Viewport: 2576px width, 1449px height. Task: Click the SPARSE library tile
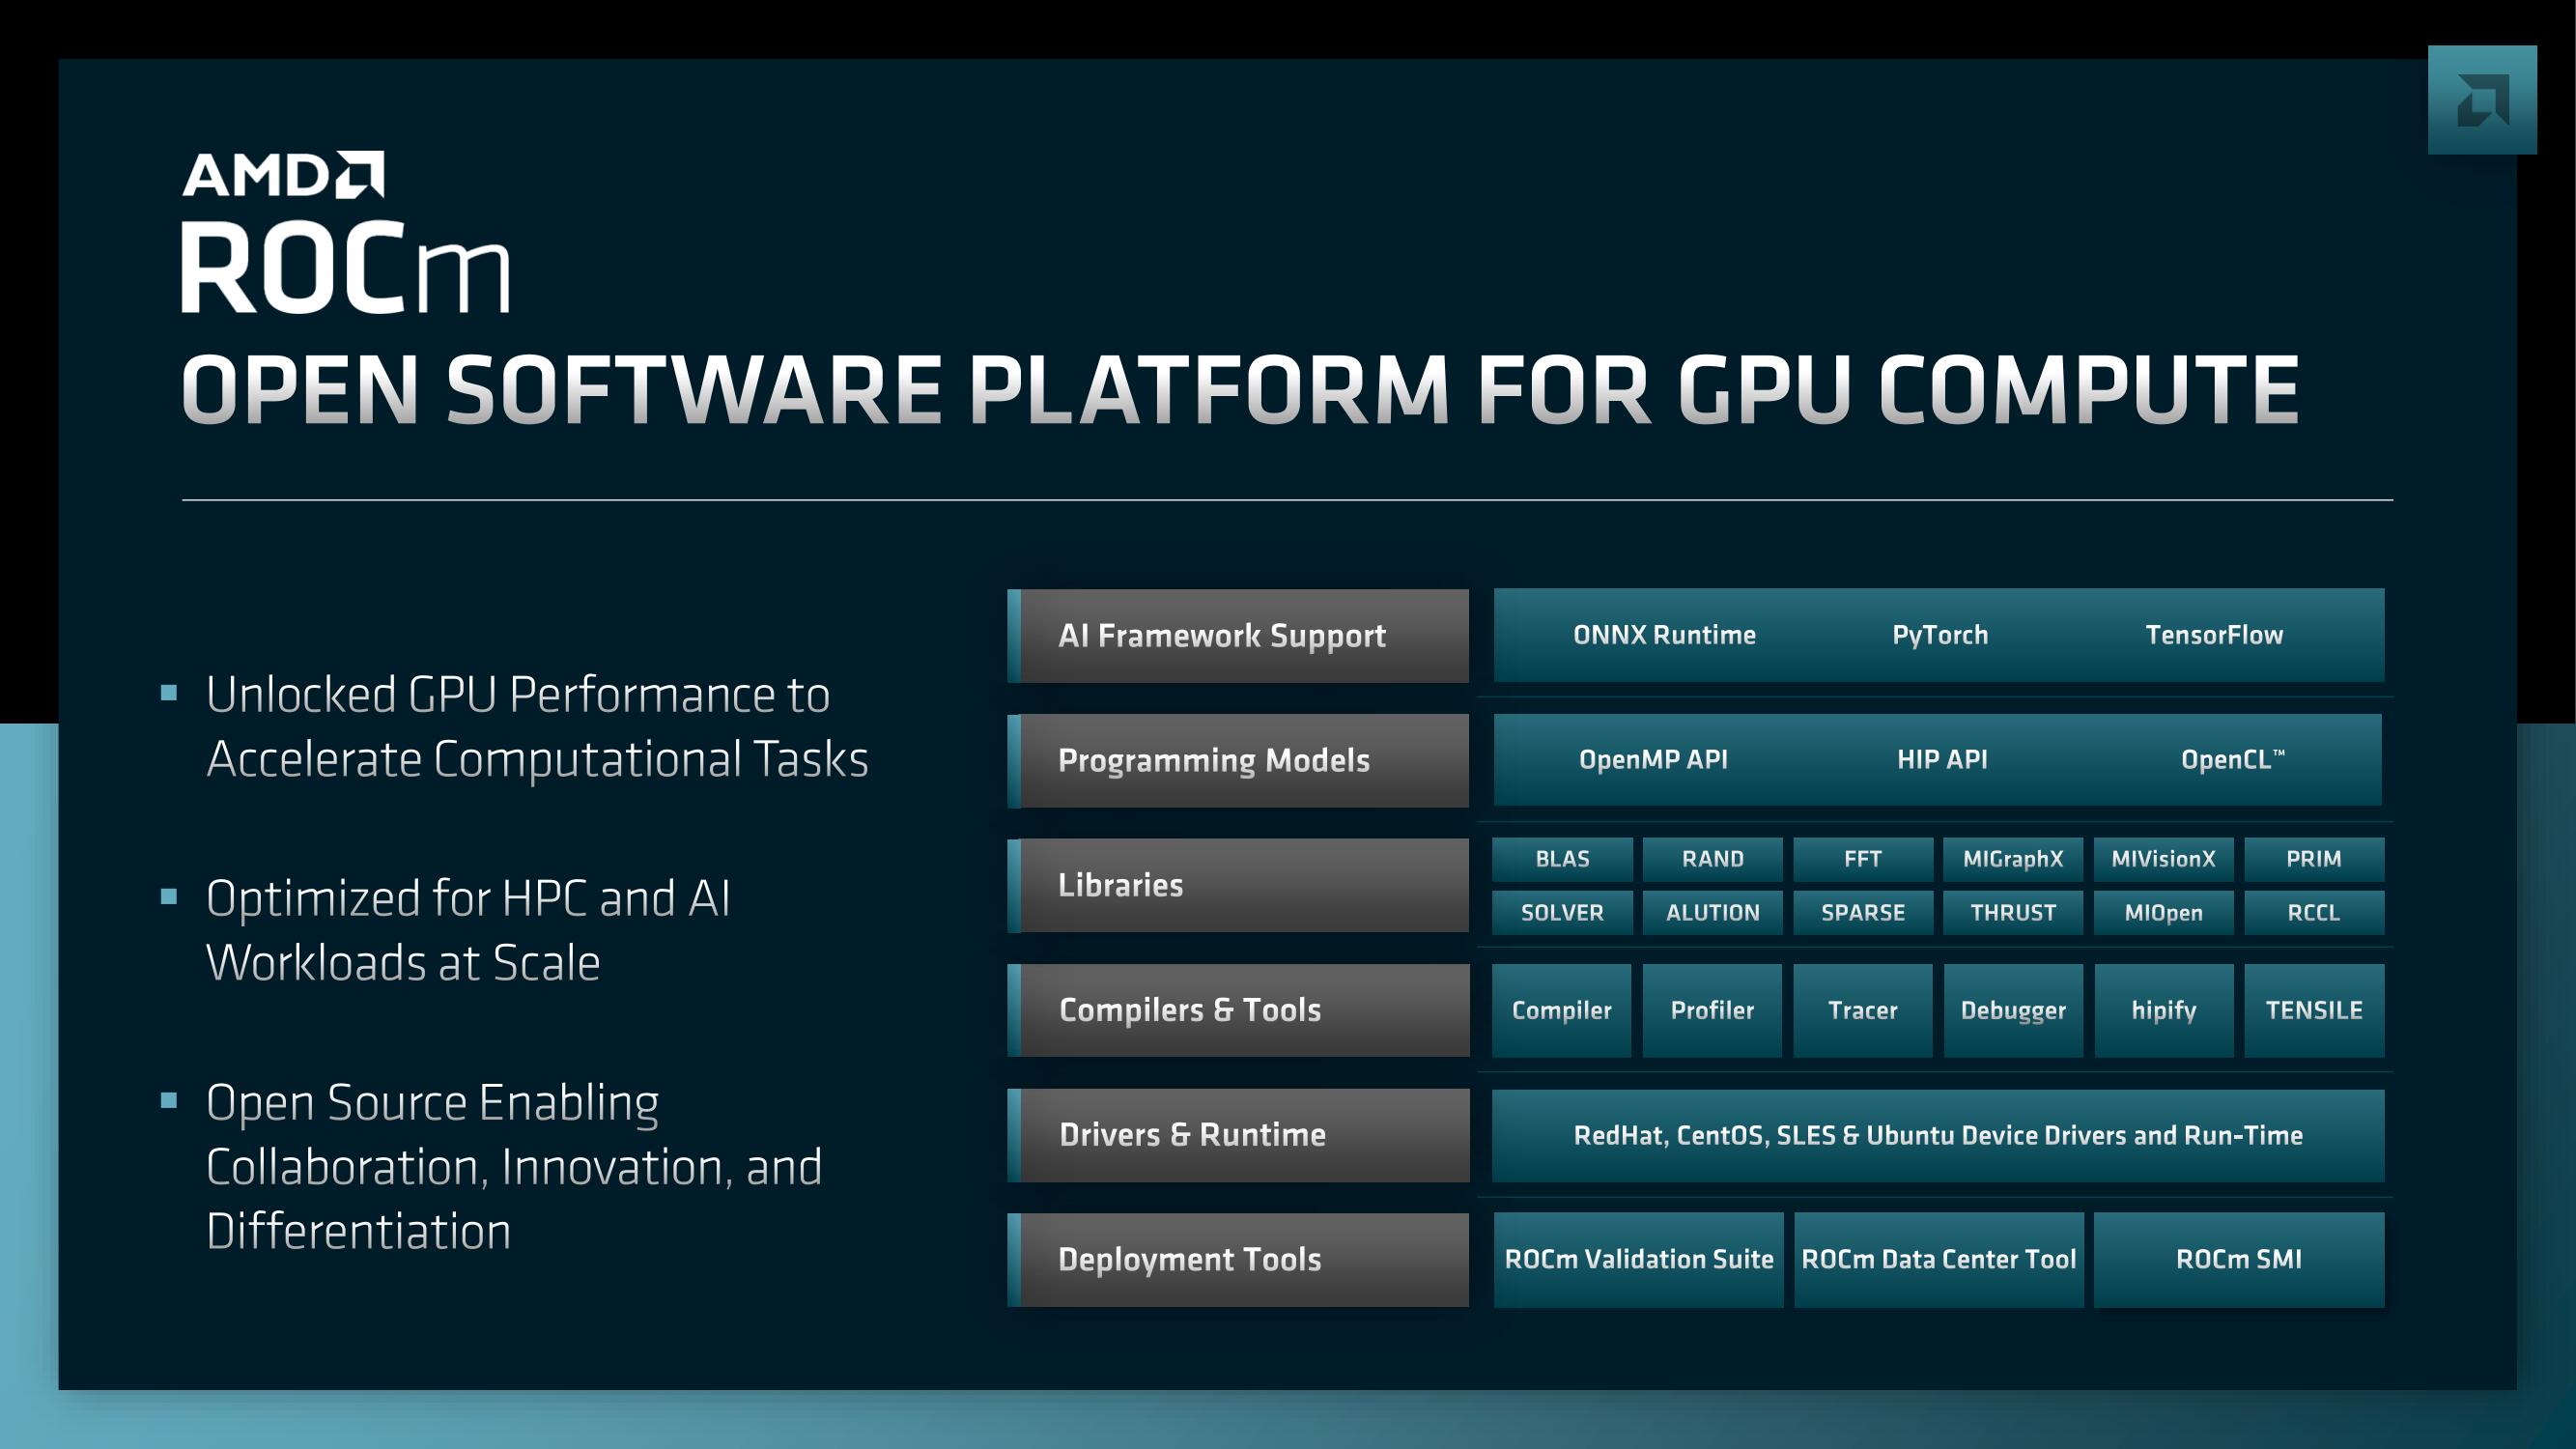(x=1863, y=913)
